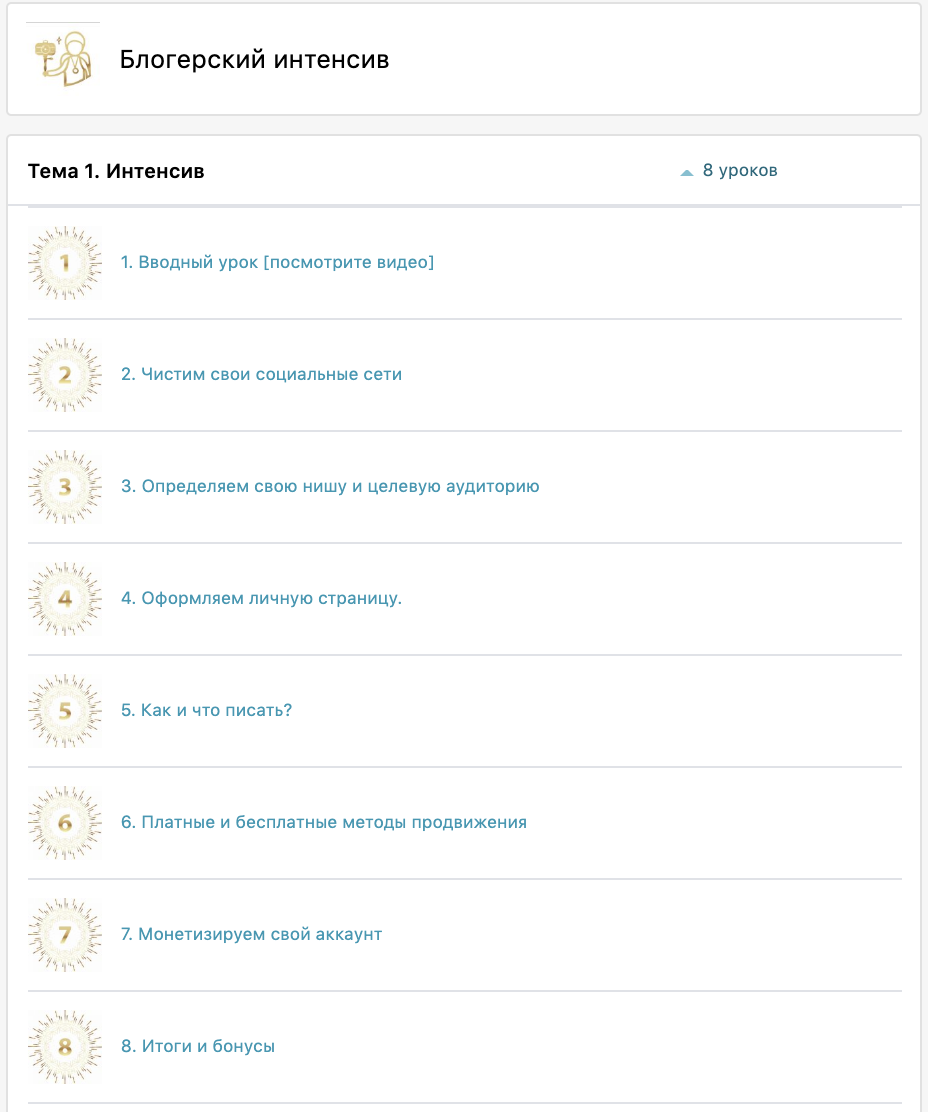
Task: Open lesson '5. Как и что писать?'
Action: point(206,711)
